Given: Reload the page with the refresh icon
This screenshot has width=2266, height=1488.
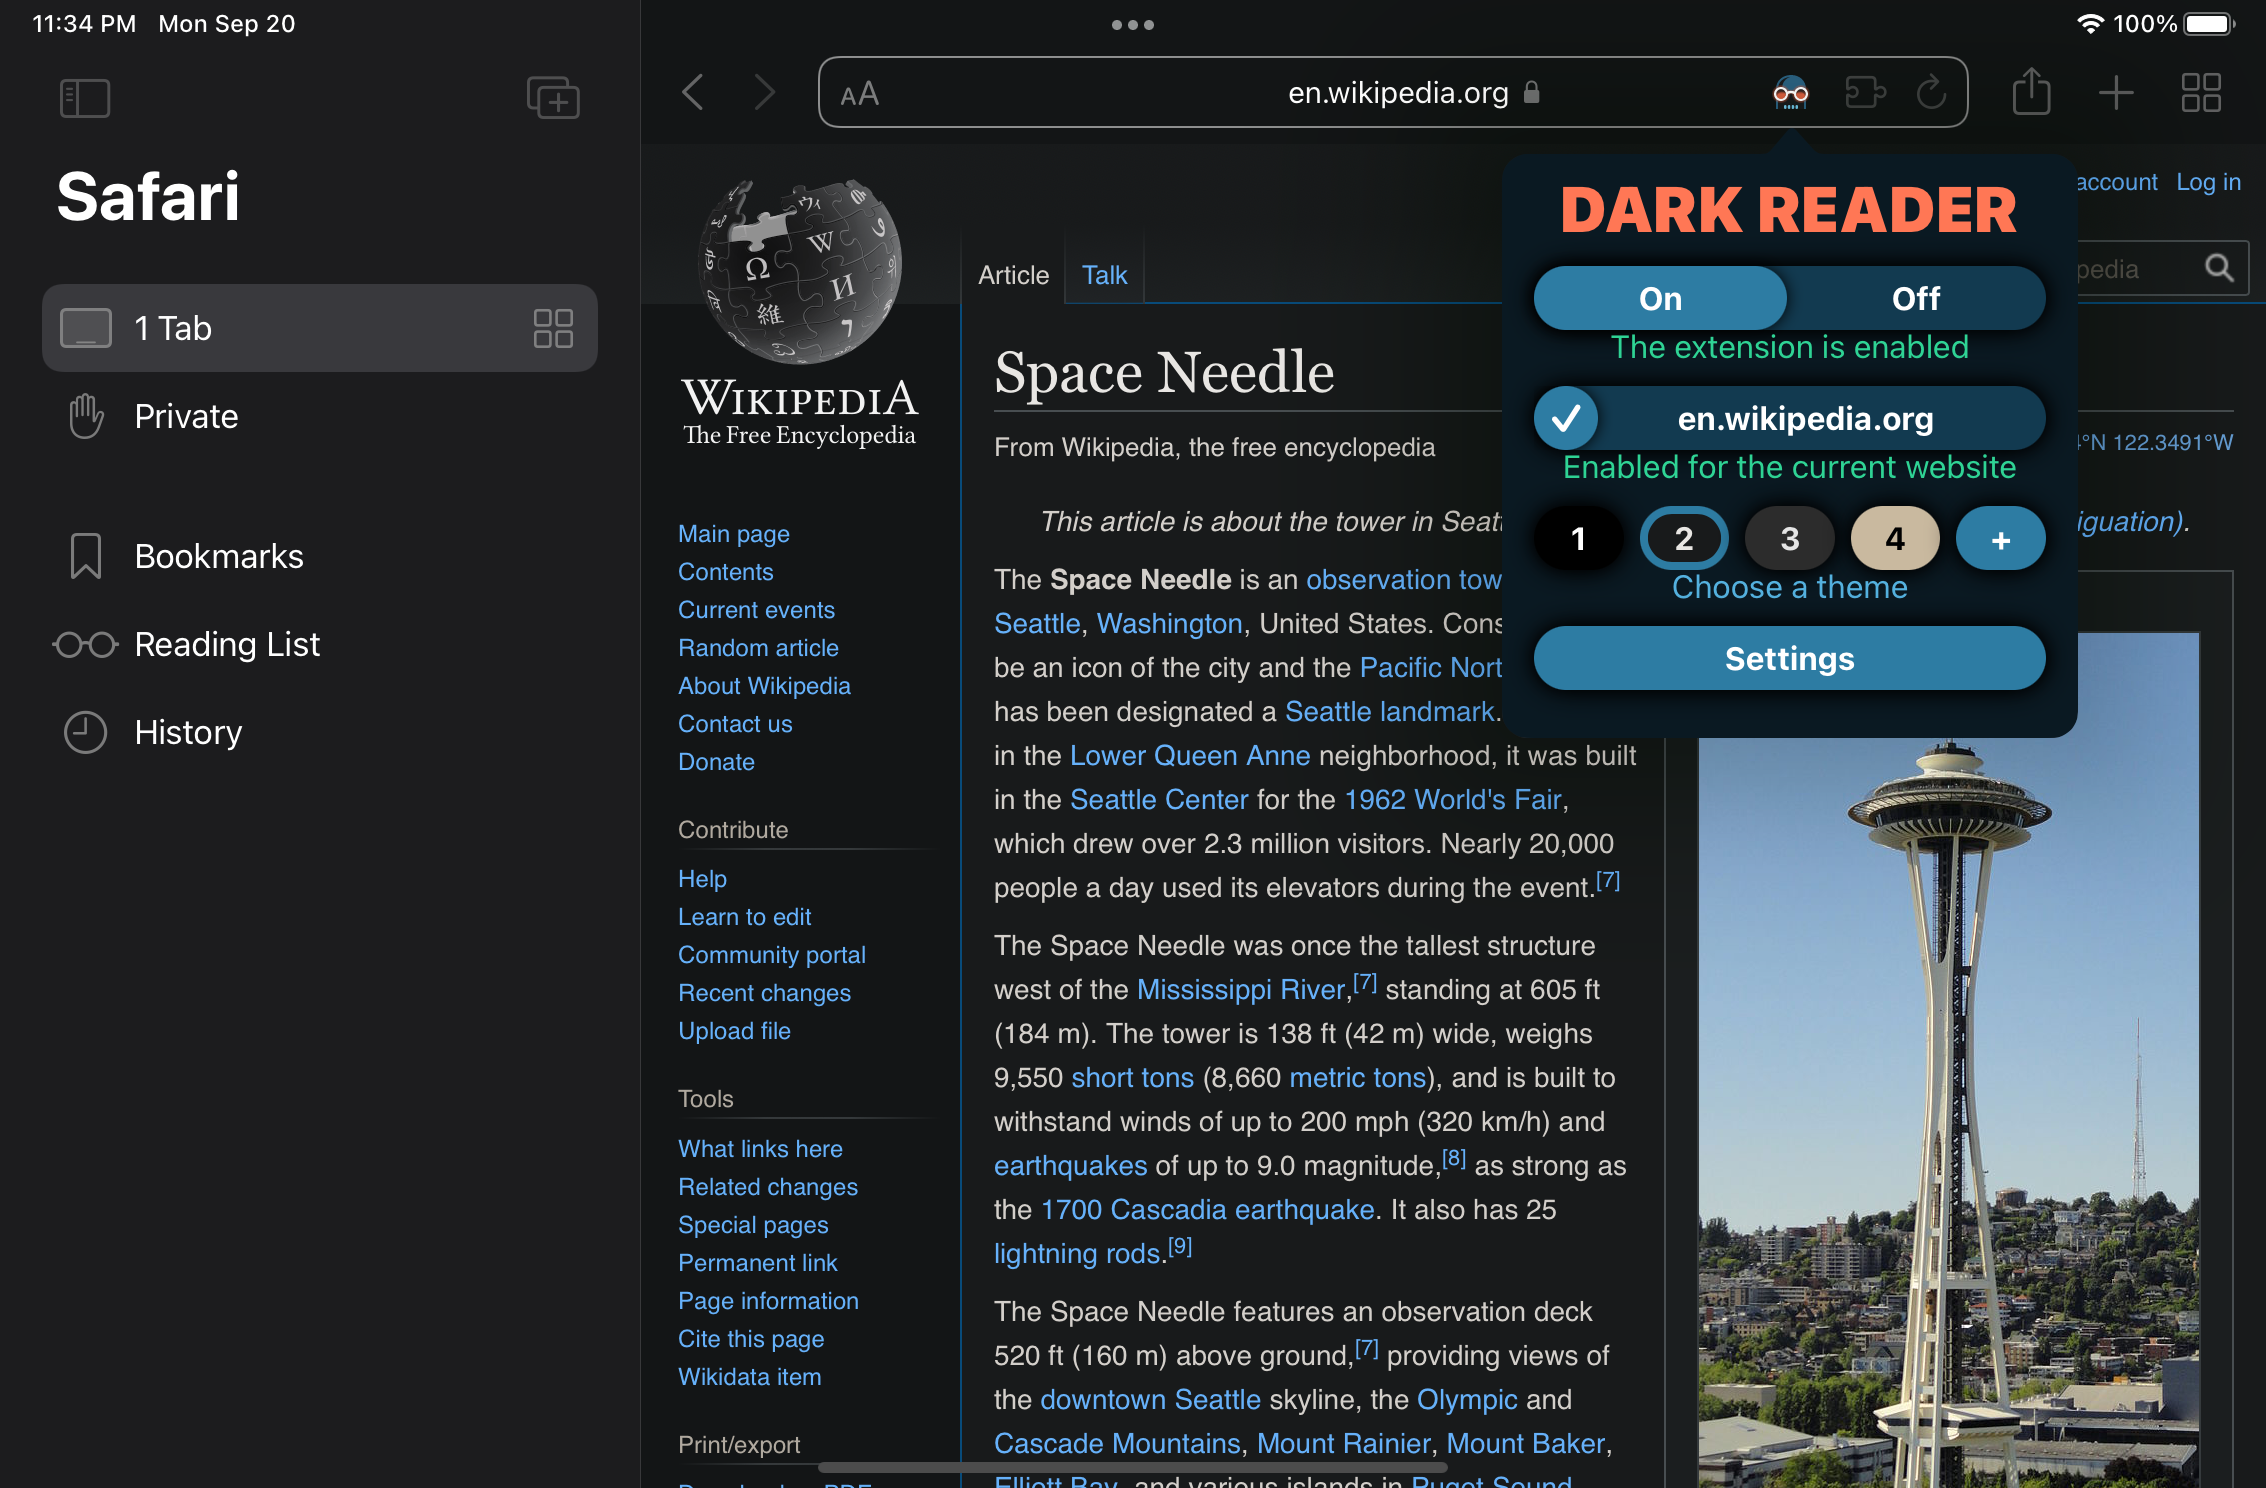Looking at the screenshot, I should click(1932, 93).
